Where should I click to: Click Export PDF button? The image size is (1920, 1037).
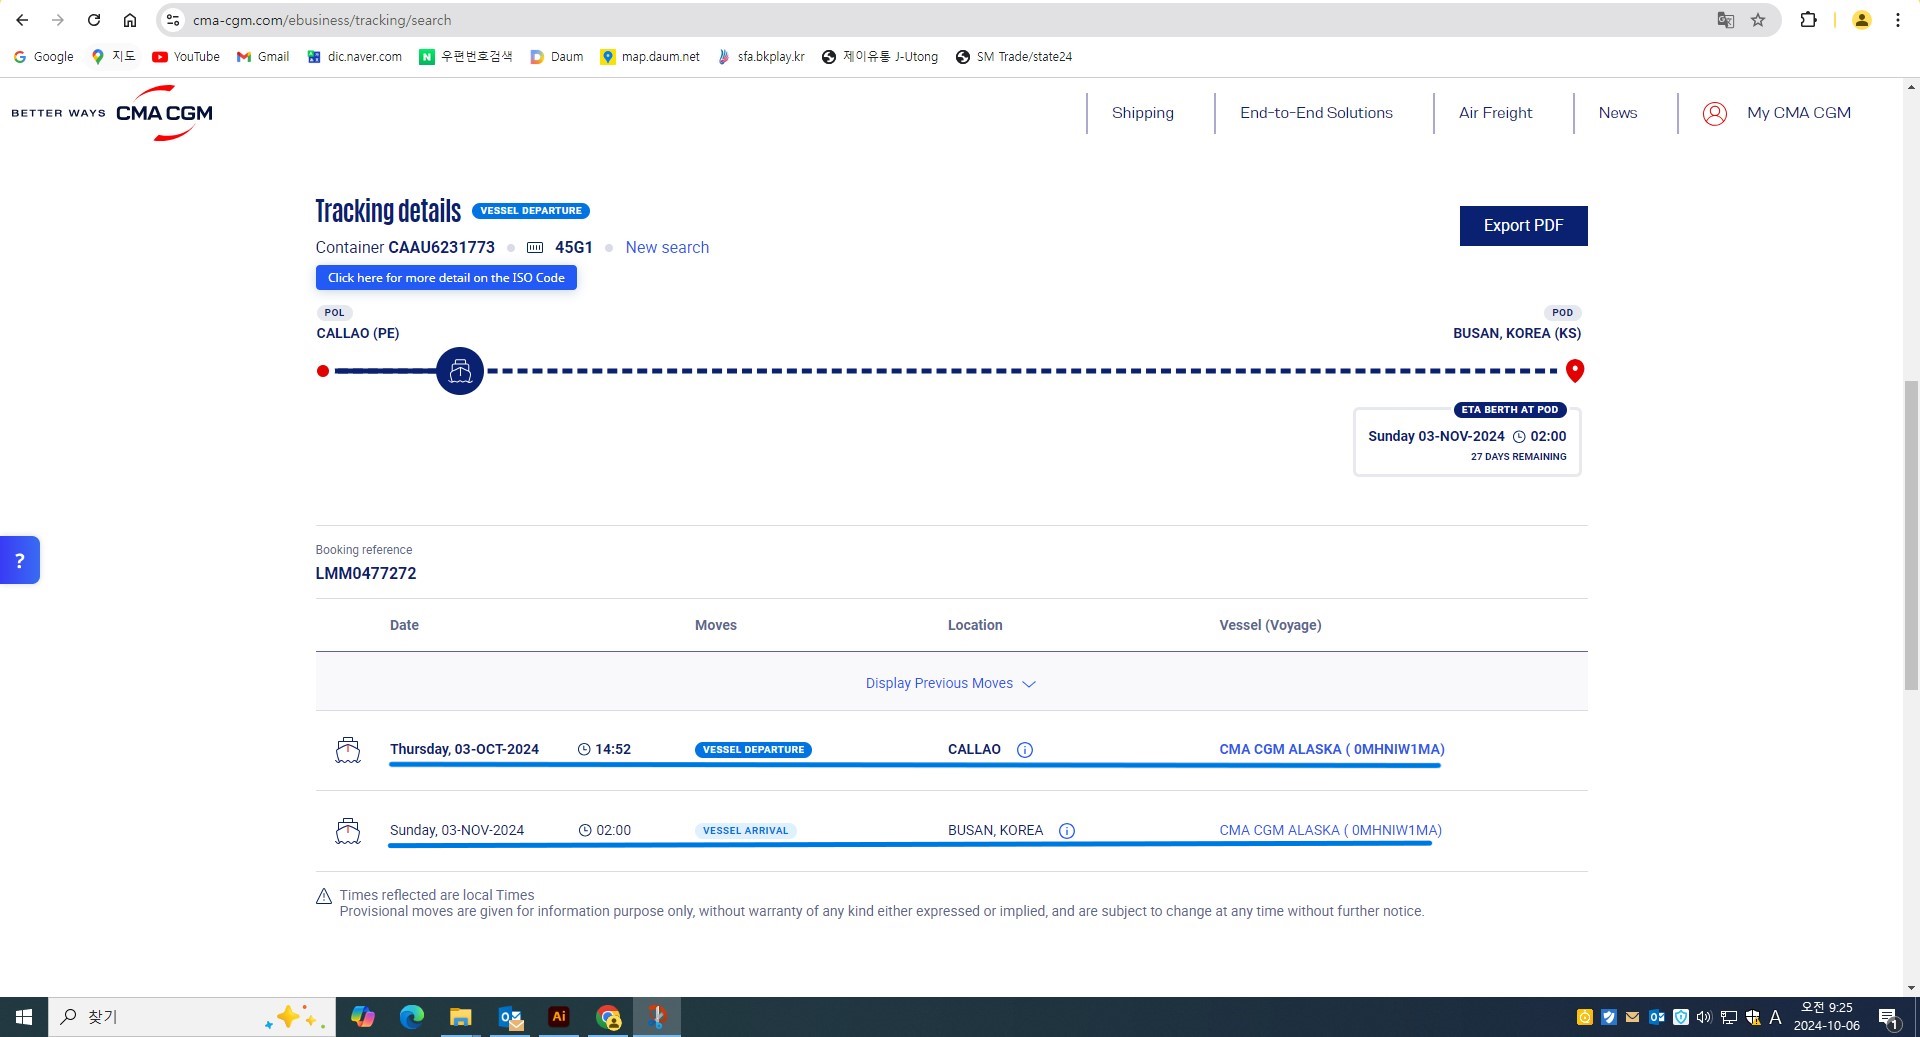[1523, 226]
